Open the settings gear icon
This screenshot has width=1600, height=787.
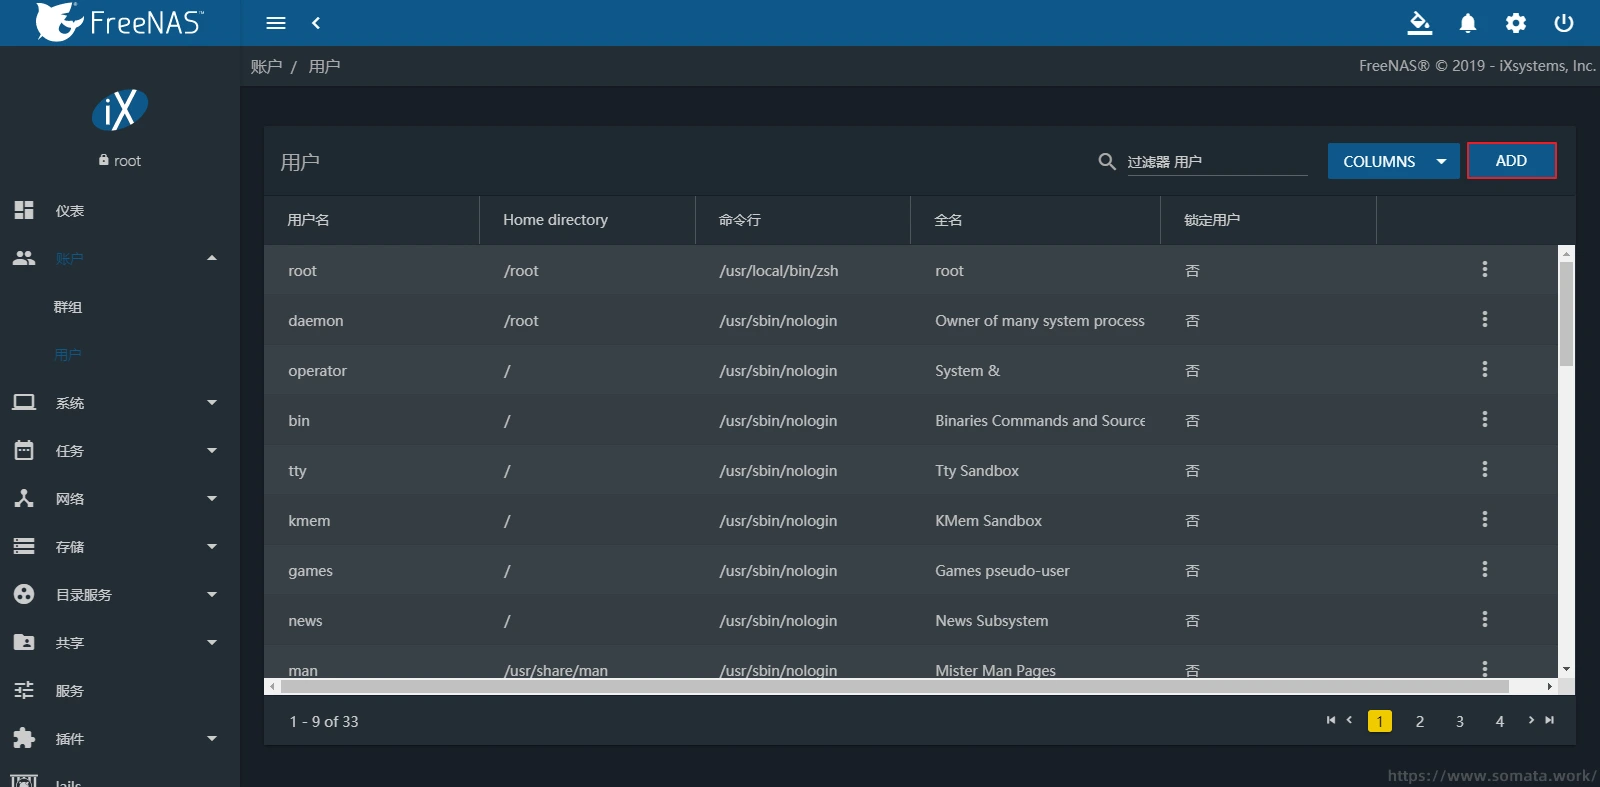coord(1516,23)
